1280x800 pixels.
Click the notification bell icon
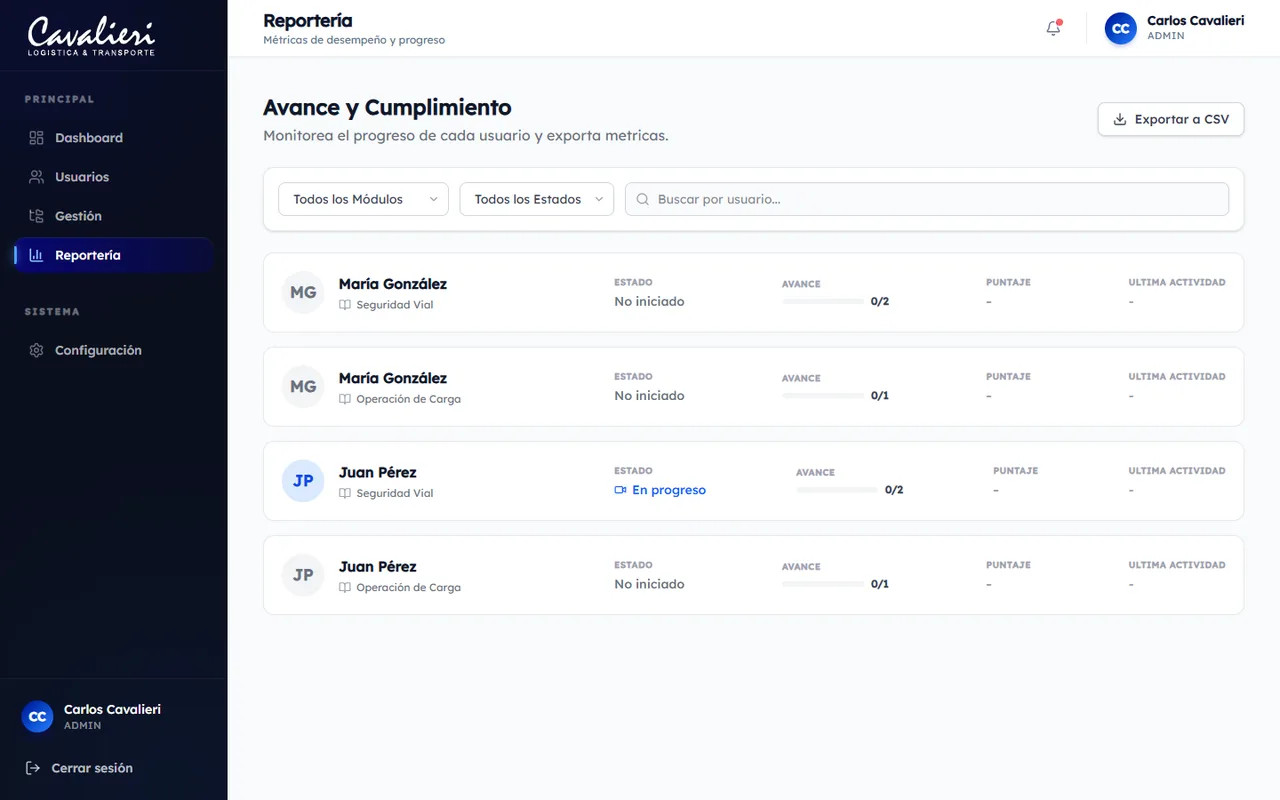[1053, 29]
